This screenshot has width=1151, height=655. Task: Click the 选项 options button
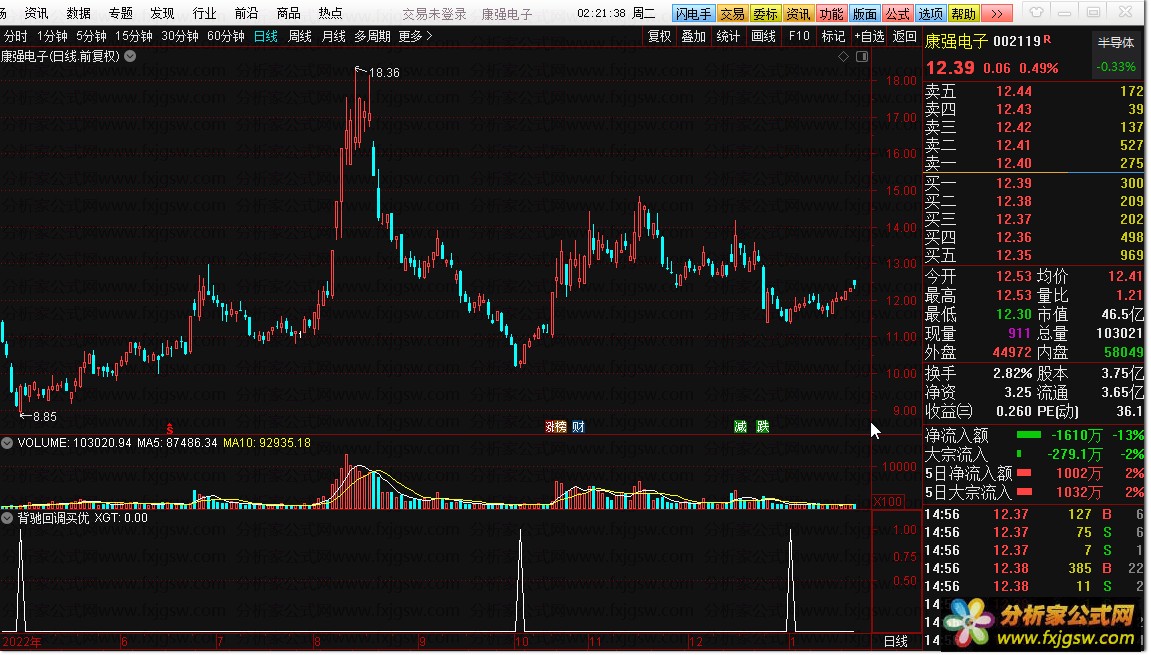930,14
